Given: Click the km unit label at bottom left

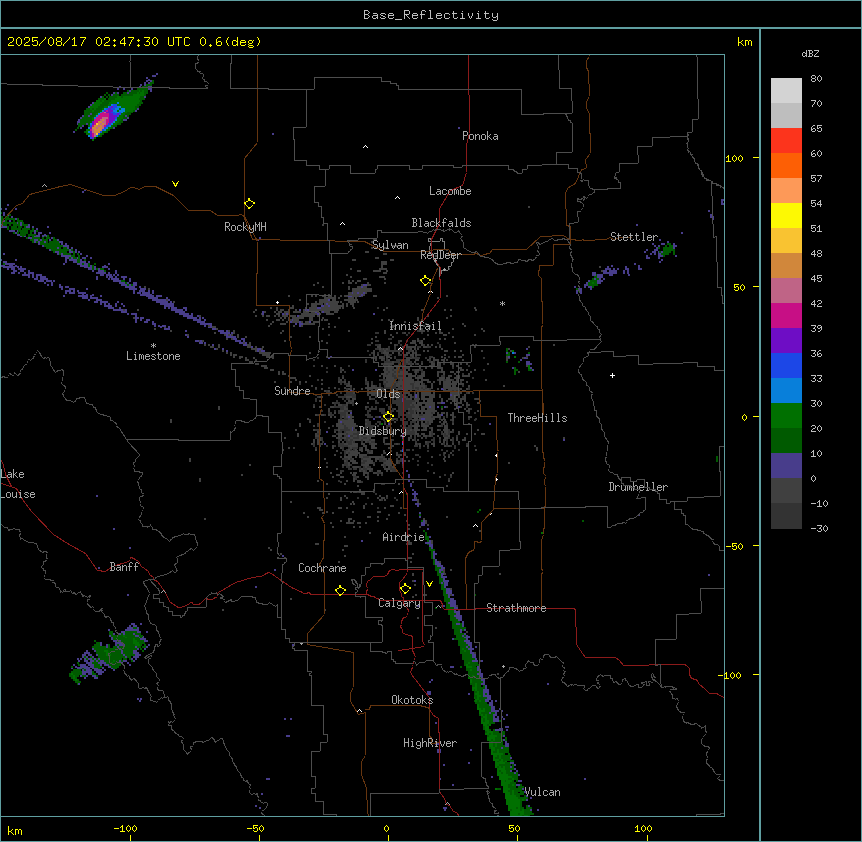Looking at the screenshot, I should point(15,831).
